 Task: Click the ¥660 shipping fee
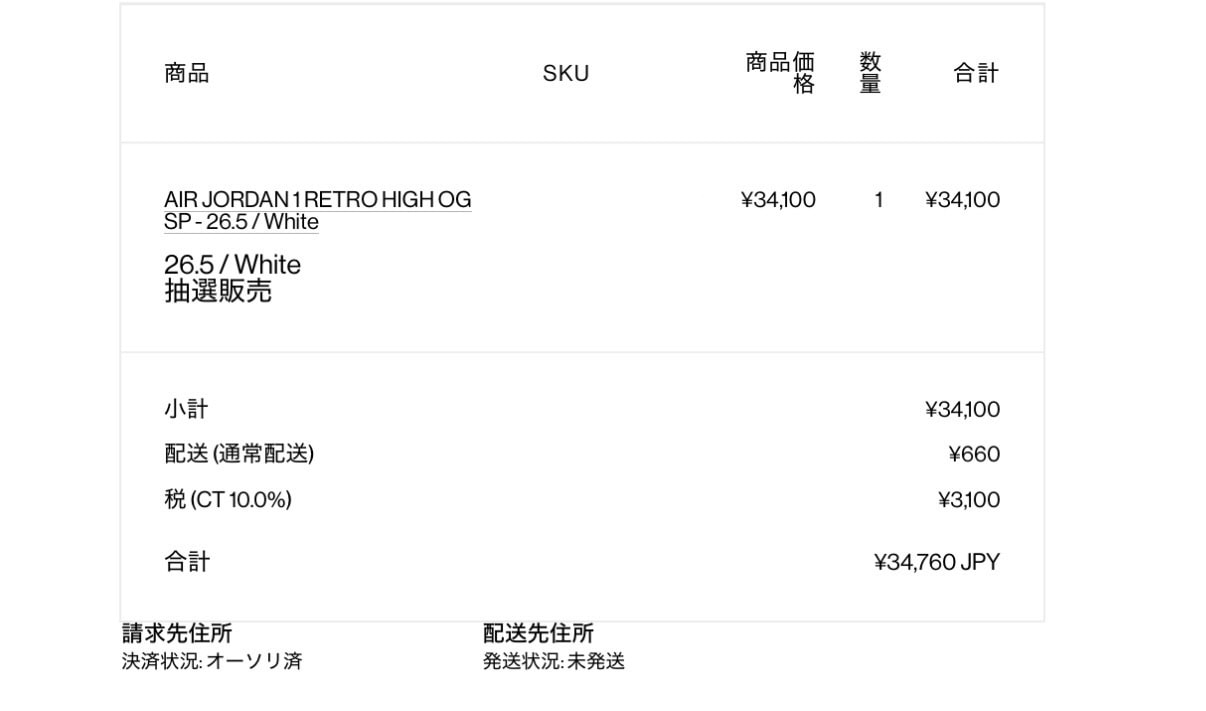[974, 454]
